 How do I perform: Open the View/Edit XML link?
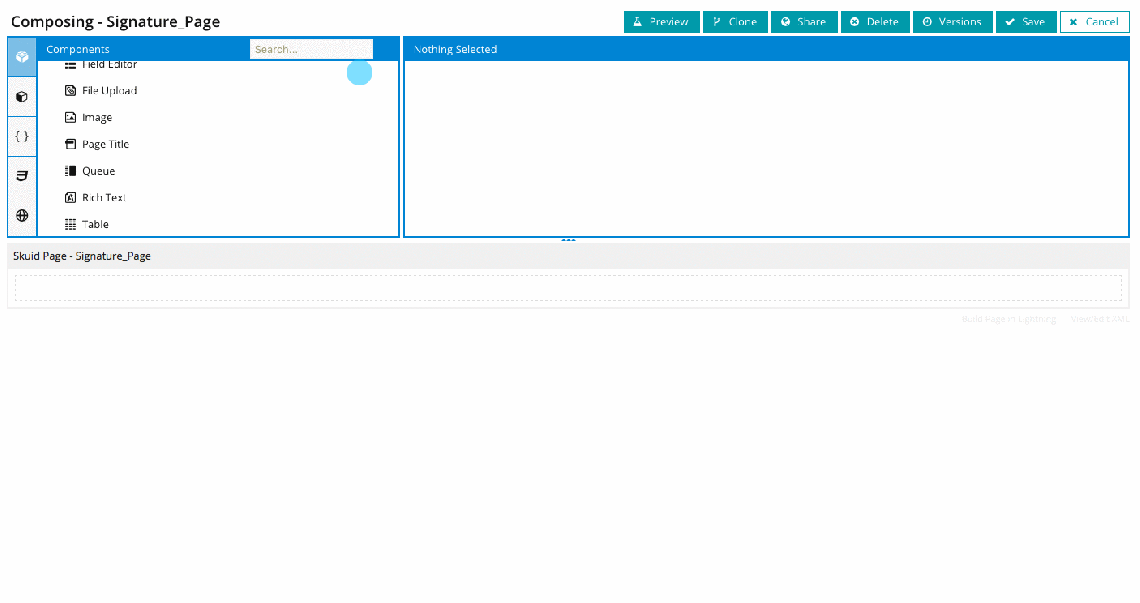tap(1101, 318)
